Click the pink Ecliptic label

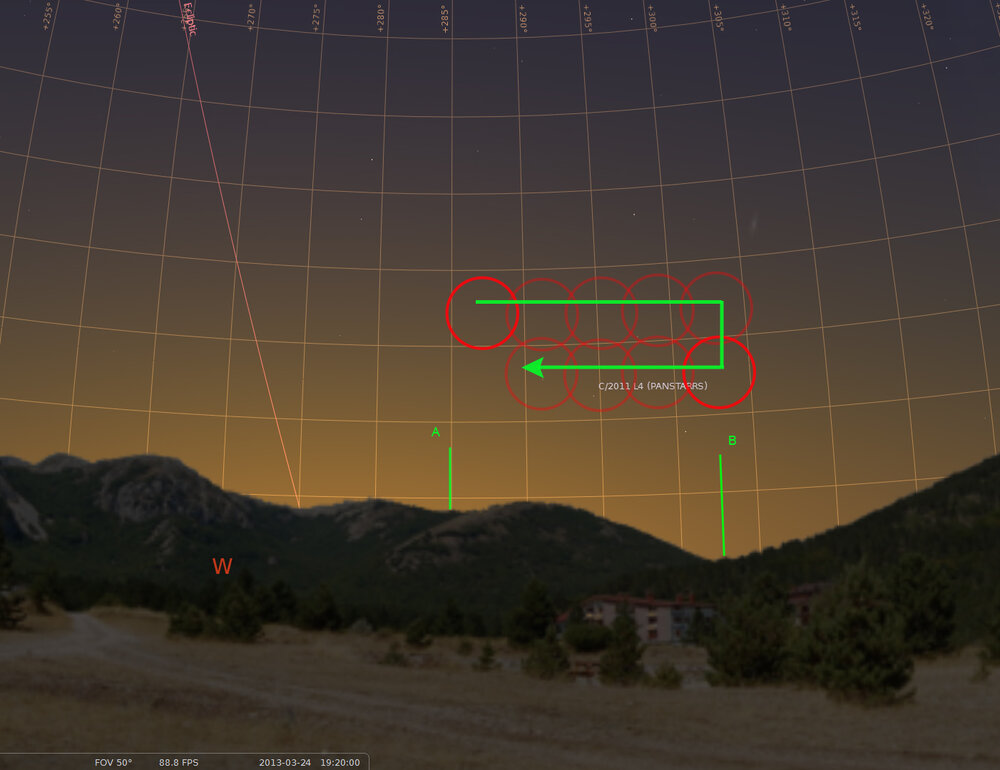(x=188, y=19)
